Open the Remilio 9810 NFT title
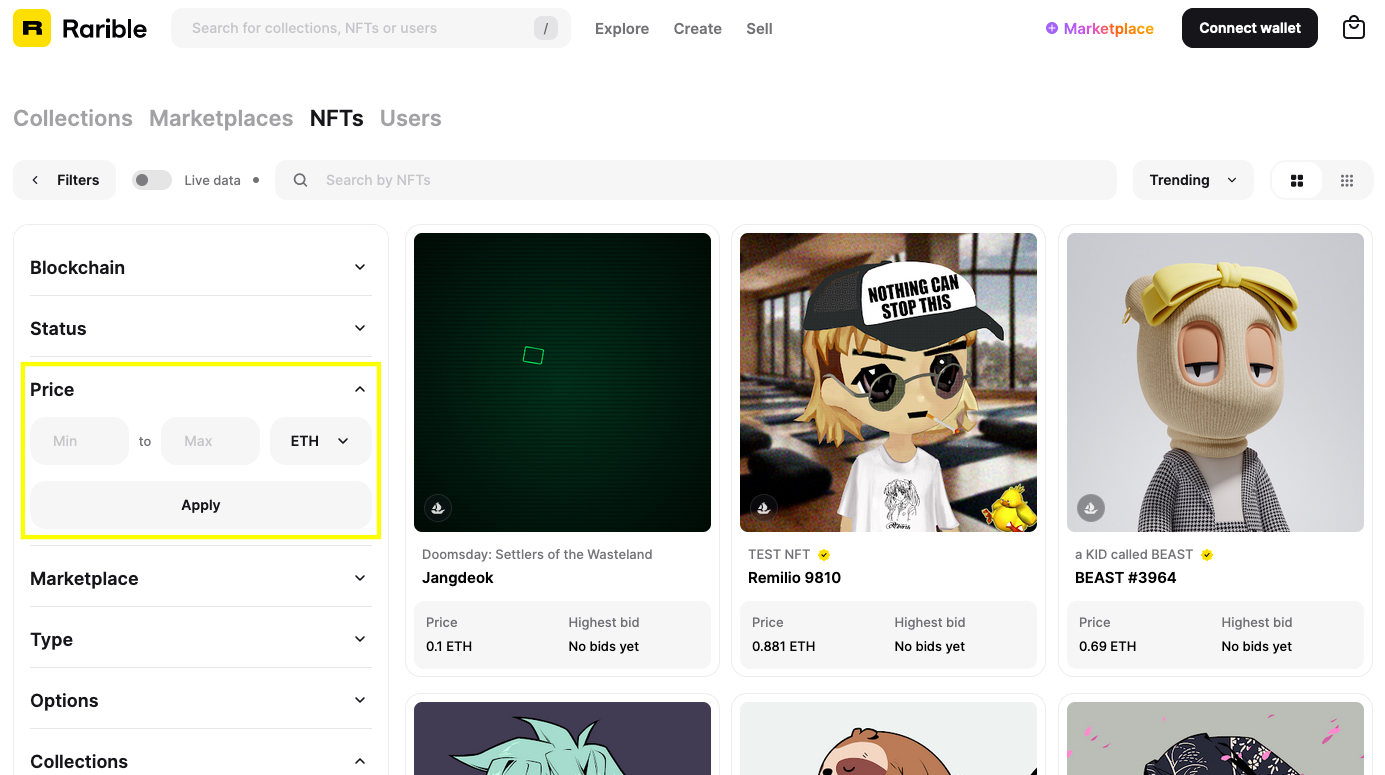Viewport: 1385px width, 775px height. tap(795, 578)
